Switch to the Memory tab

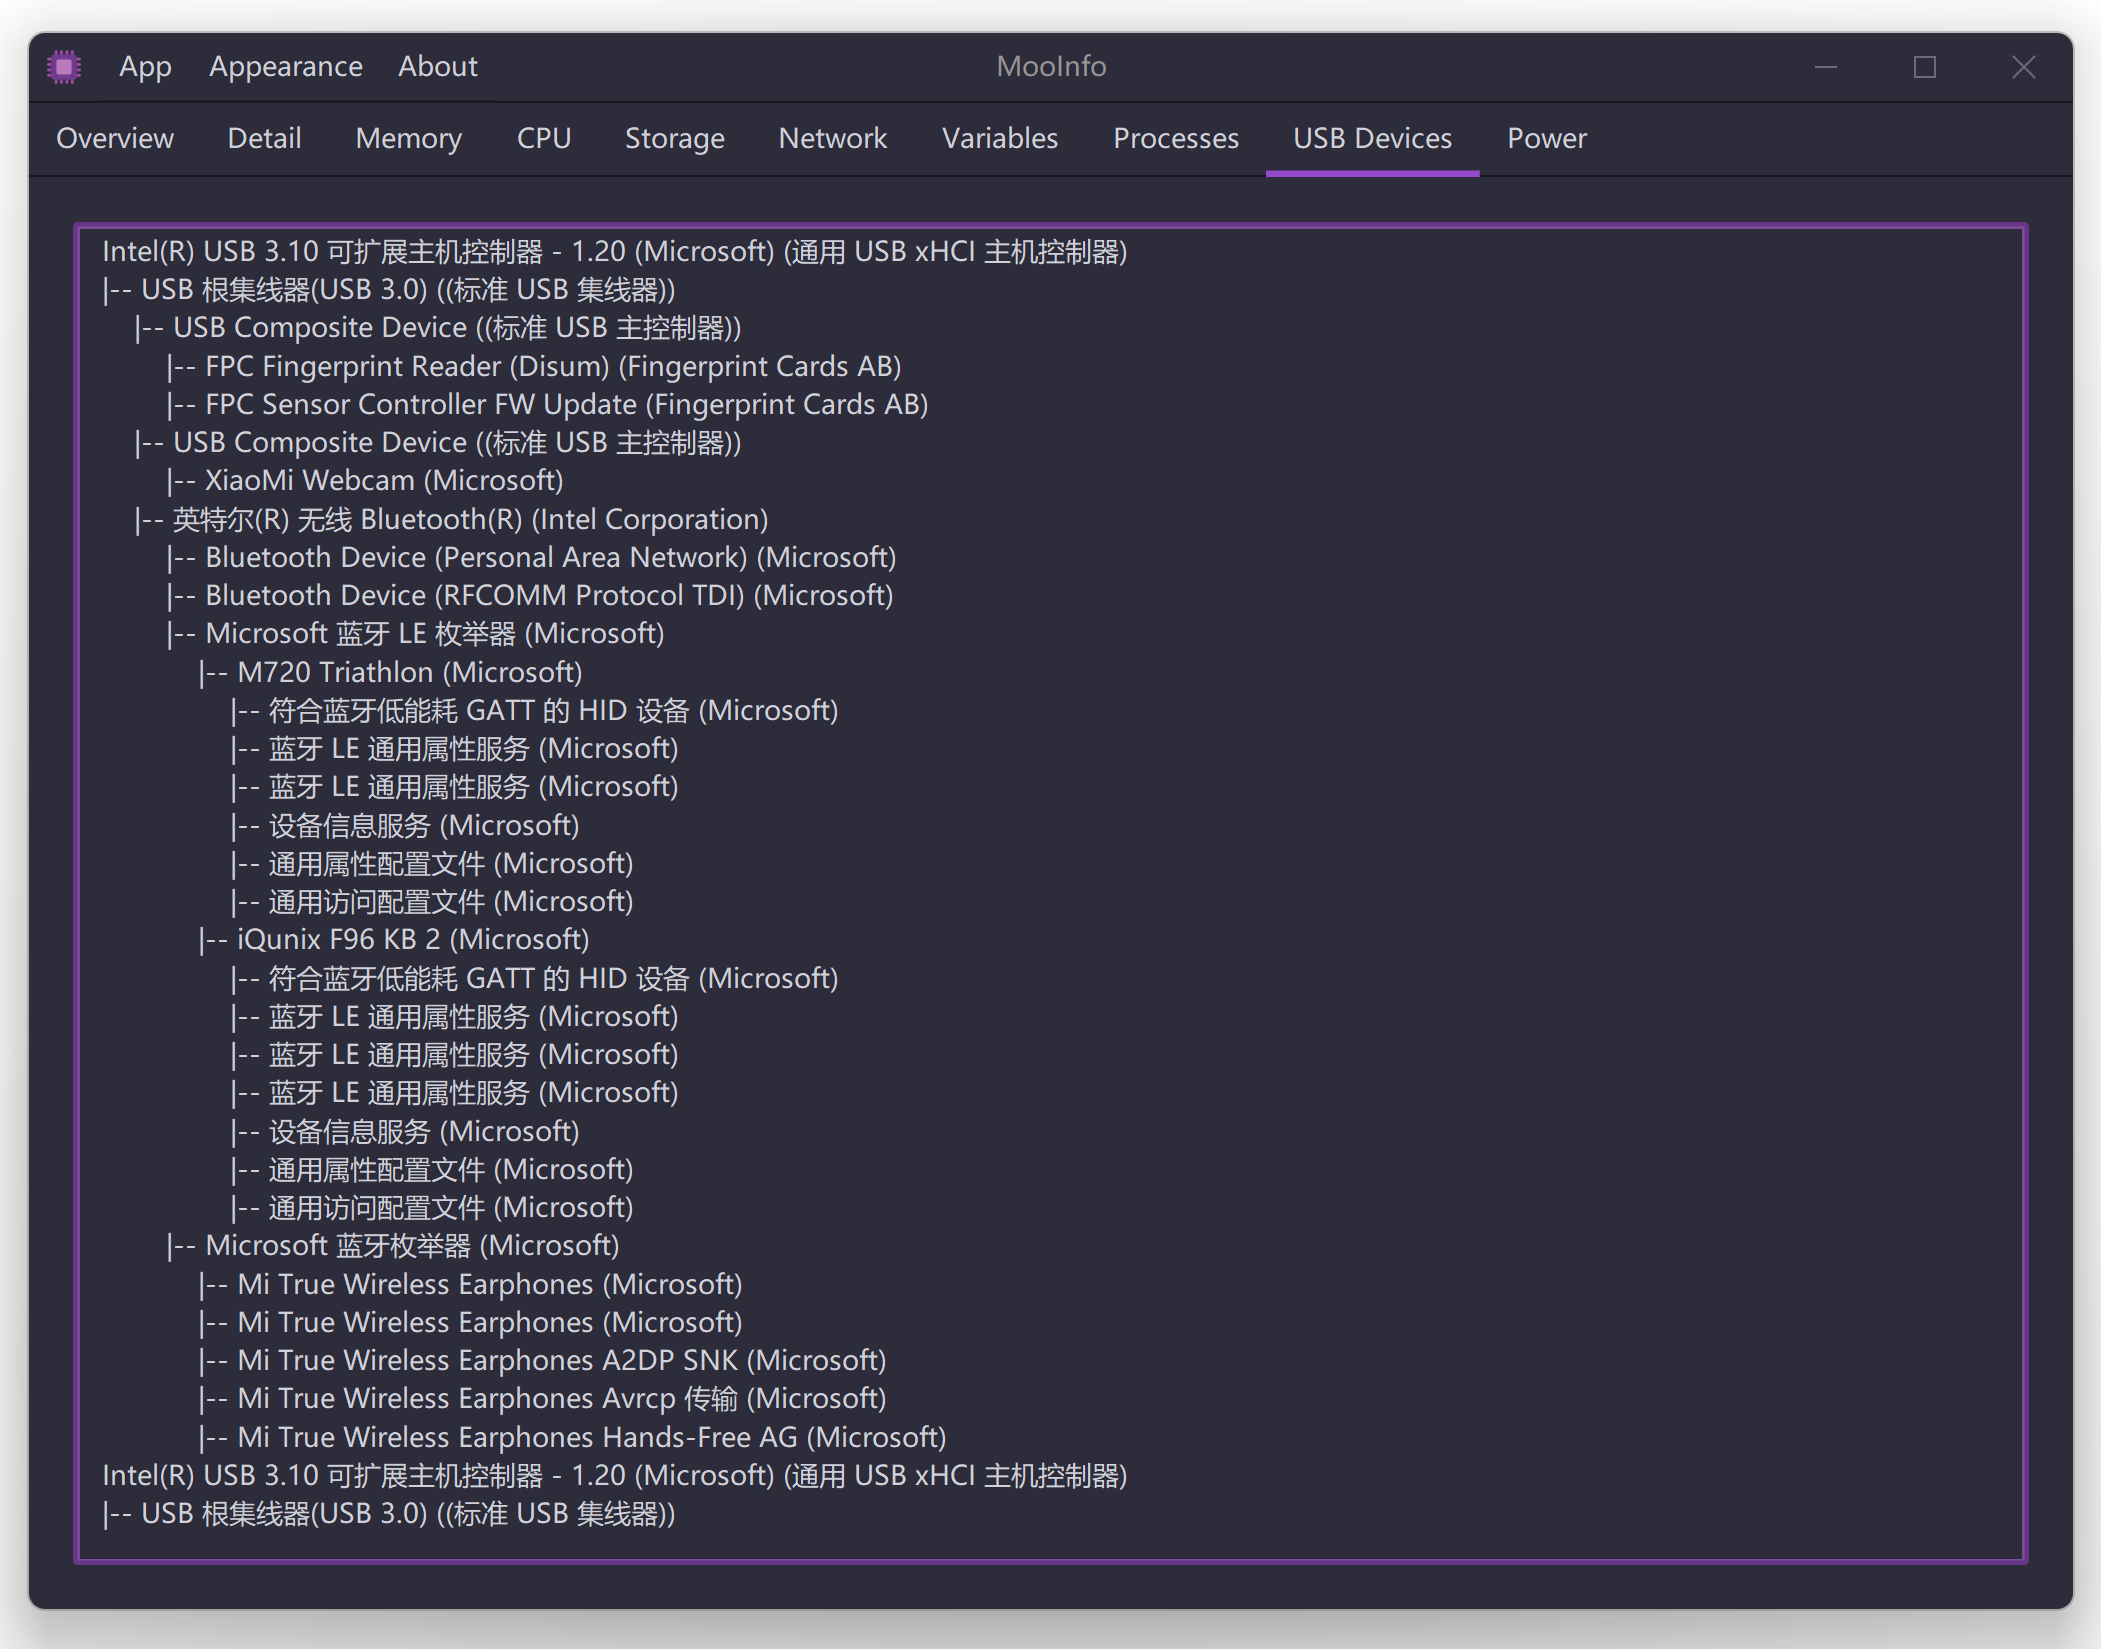point(408,138)
